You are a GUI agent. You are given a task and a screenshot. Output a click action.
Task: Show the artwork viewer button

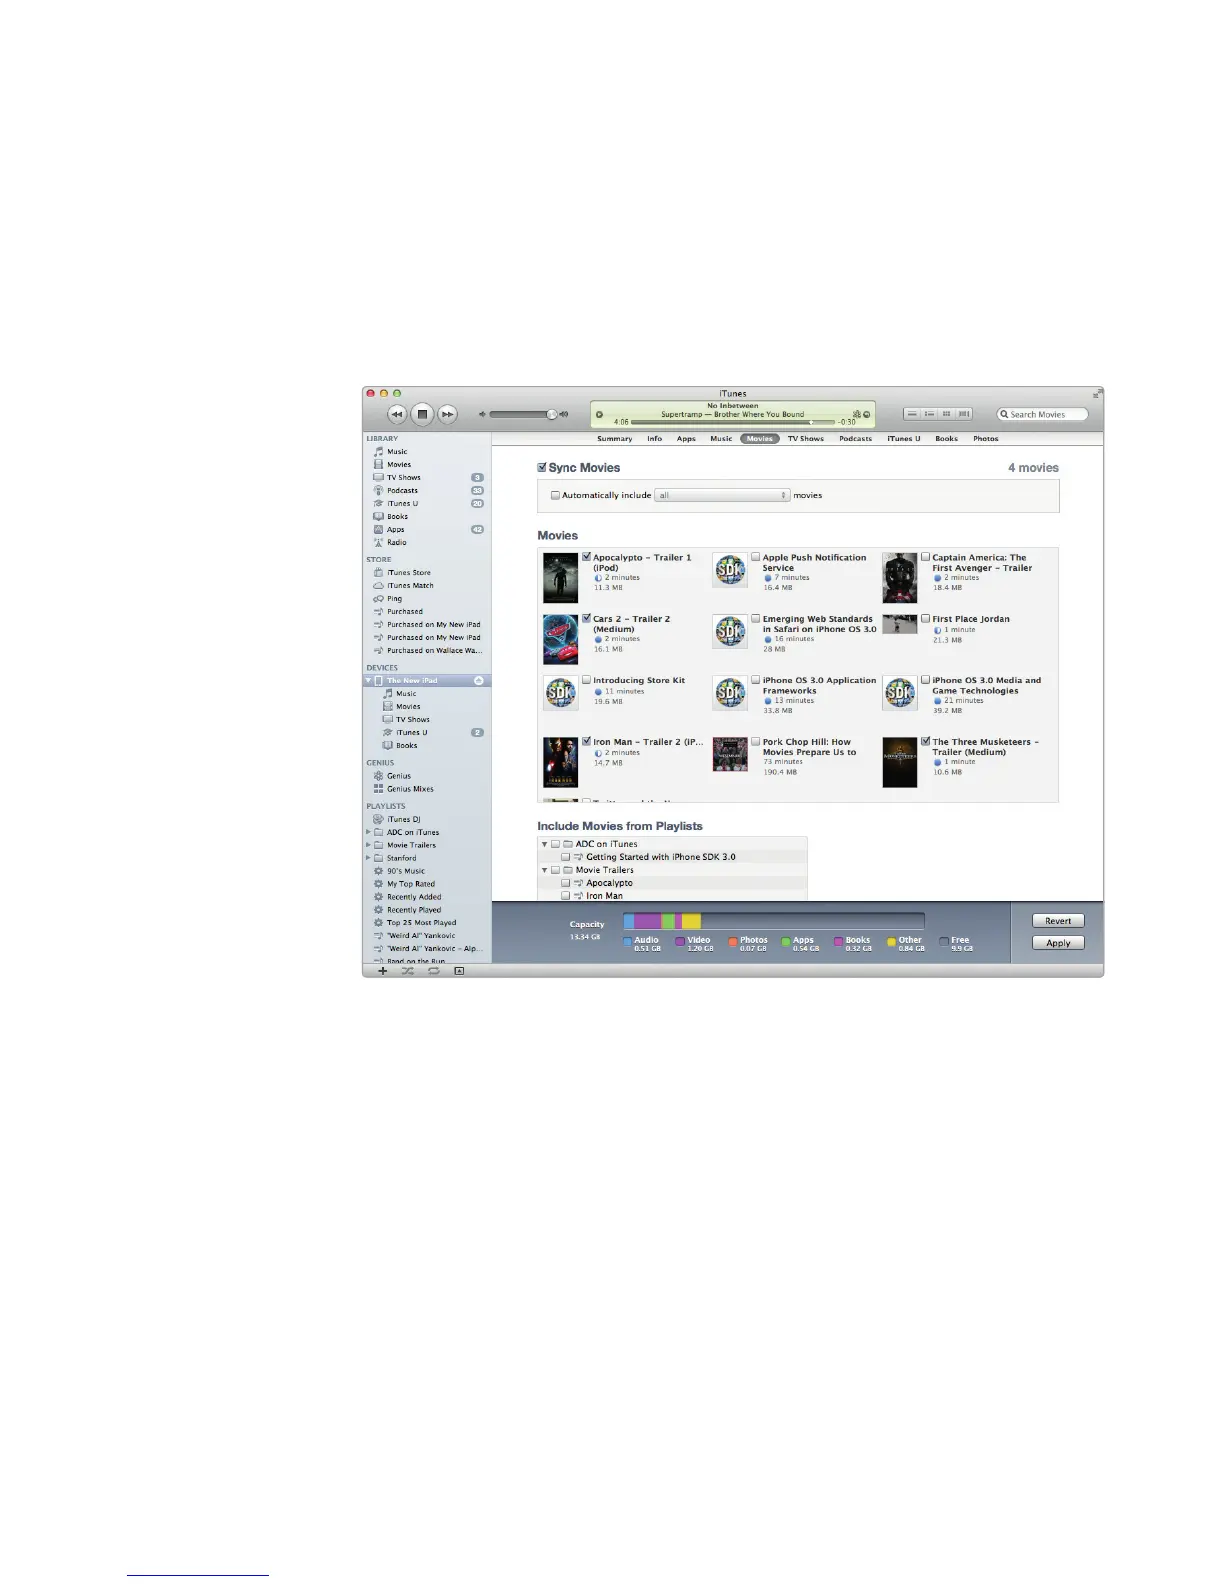pyautogui.click(x=459, y=971)
